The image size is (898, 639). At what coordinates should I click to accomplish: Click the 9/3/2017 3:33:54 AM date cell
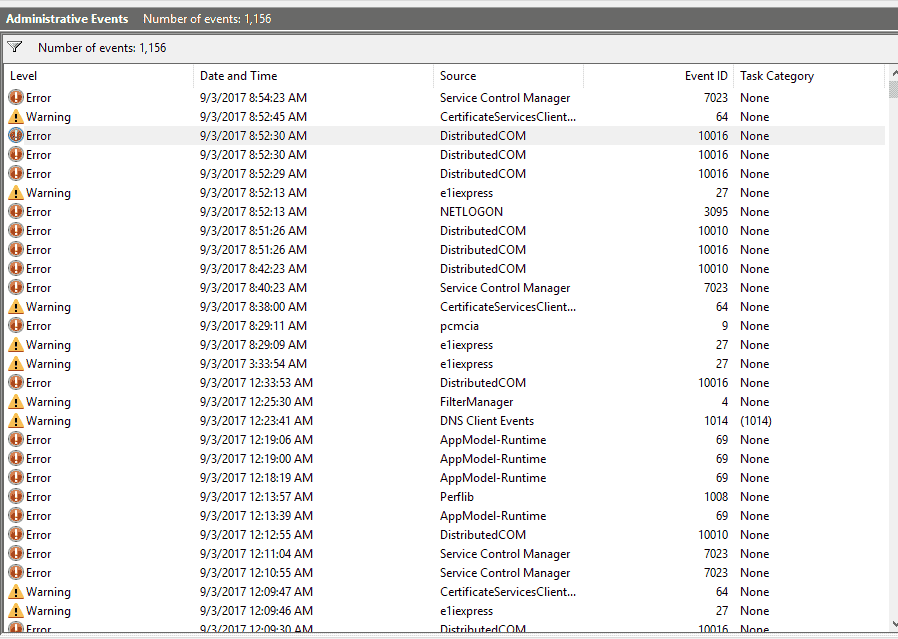pyautogui.click(x=253, y=364)
